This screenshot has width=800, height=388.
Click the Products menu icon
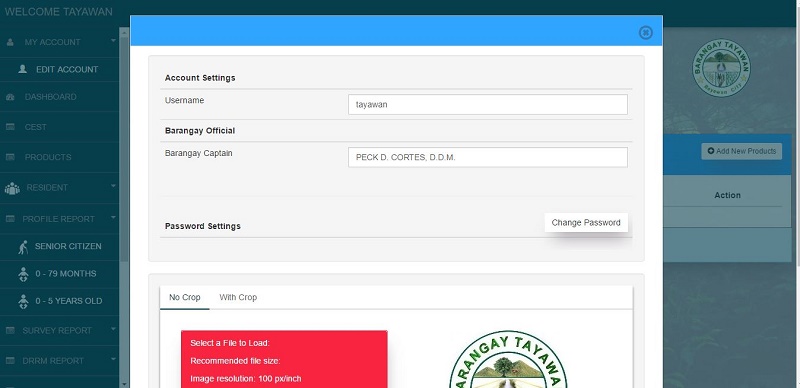10,157
